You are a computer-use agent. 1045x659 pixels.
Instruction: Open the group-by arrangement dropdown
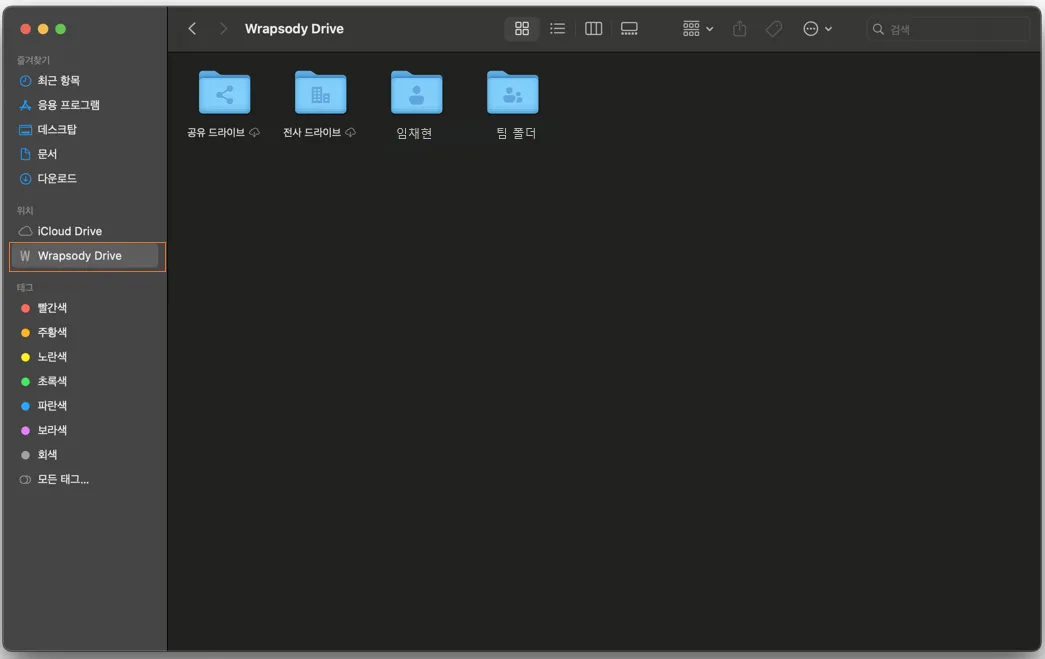(698, 29)
